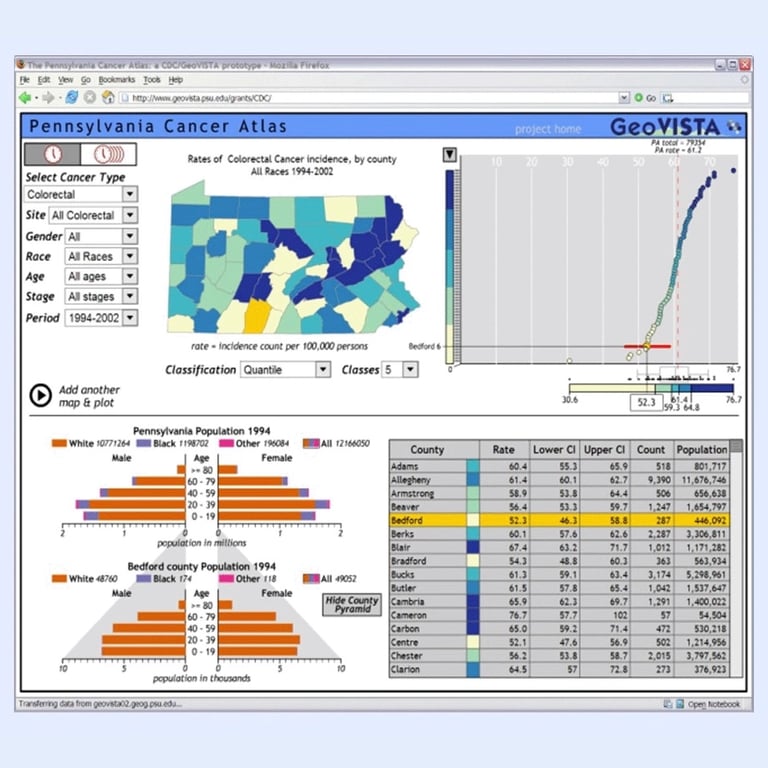The width and height of the screenshot is (768, 768).
Task: Click the dark blue legend bar segment
Action: click(x=712, y=388)
